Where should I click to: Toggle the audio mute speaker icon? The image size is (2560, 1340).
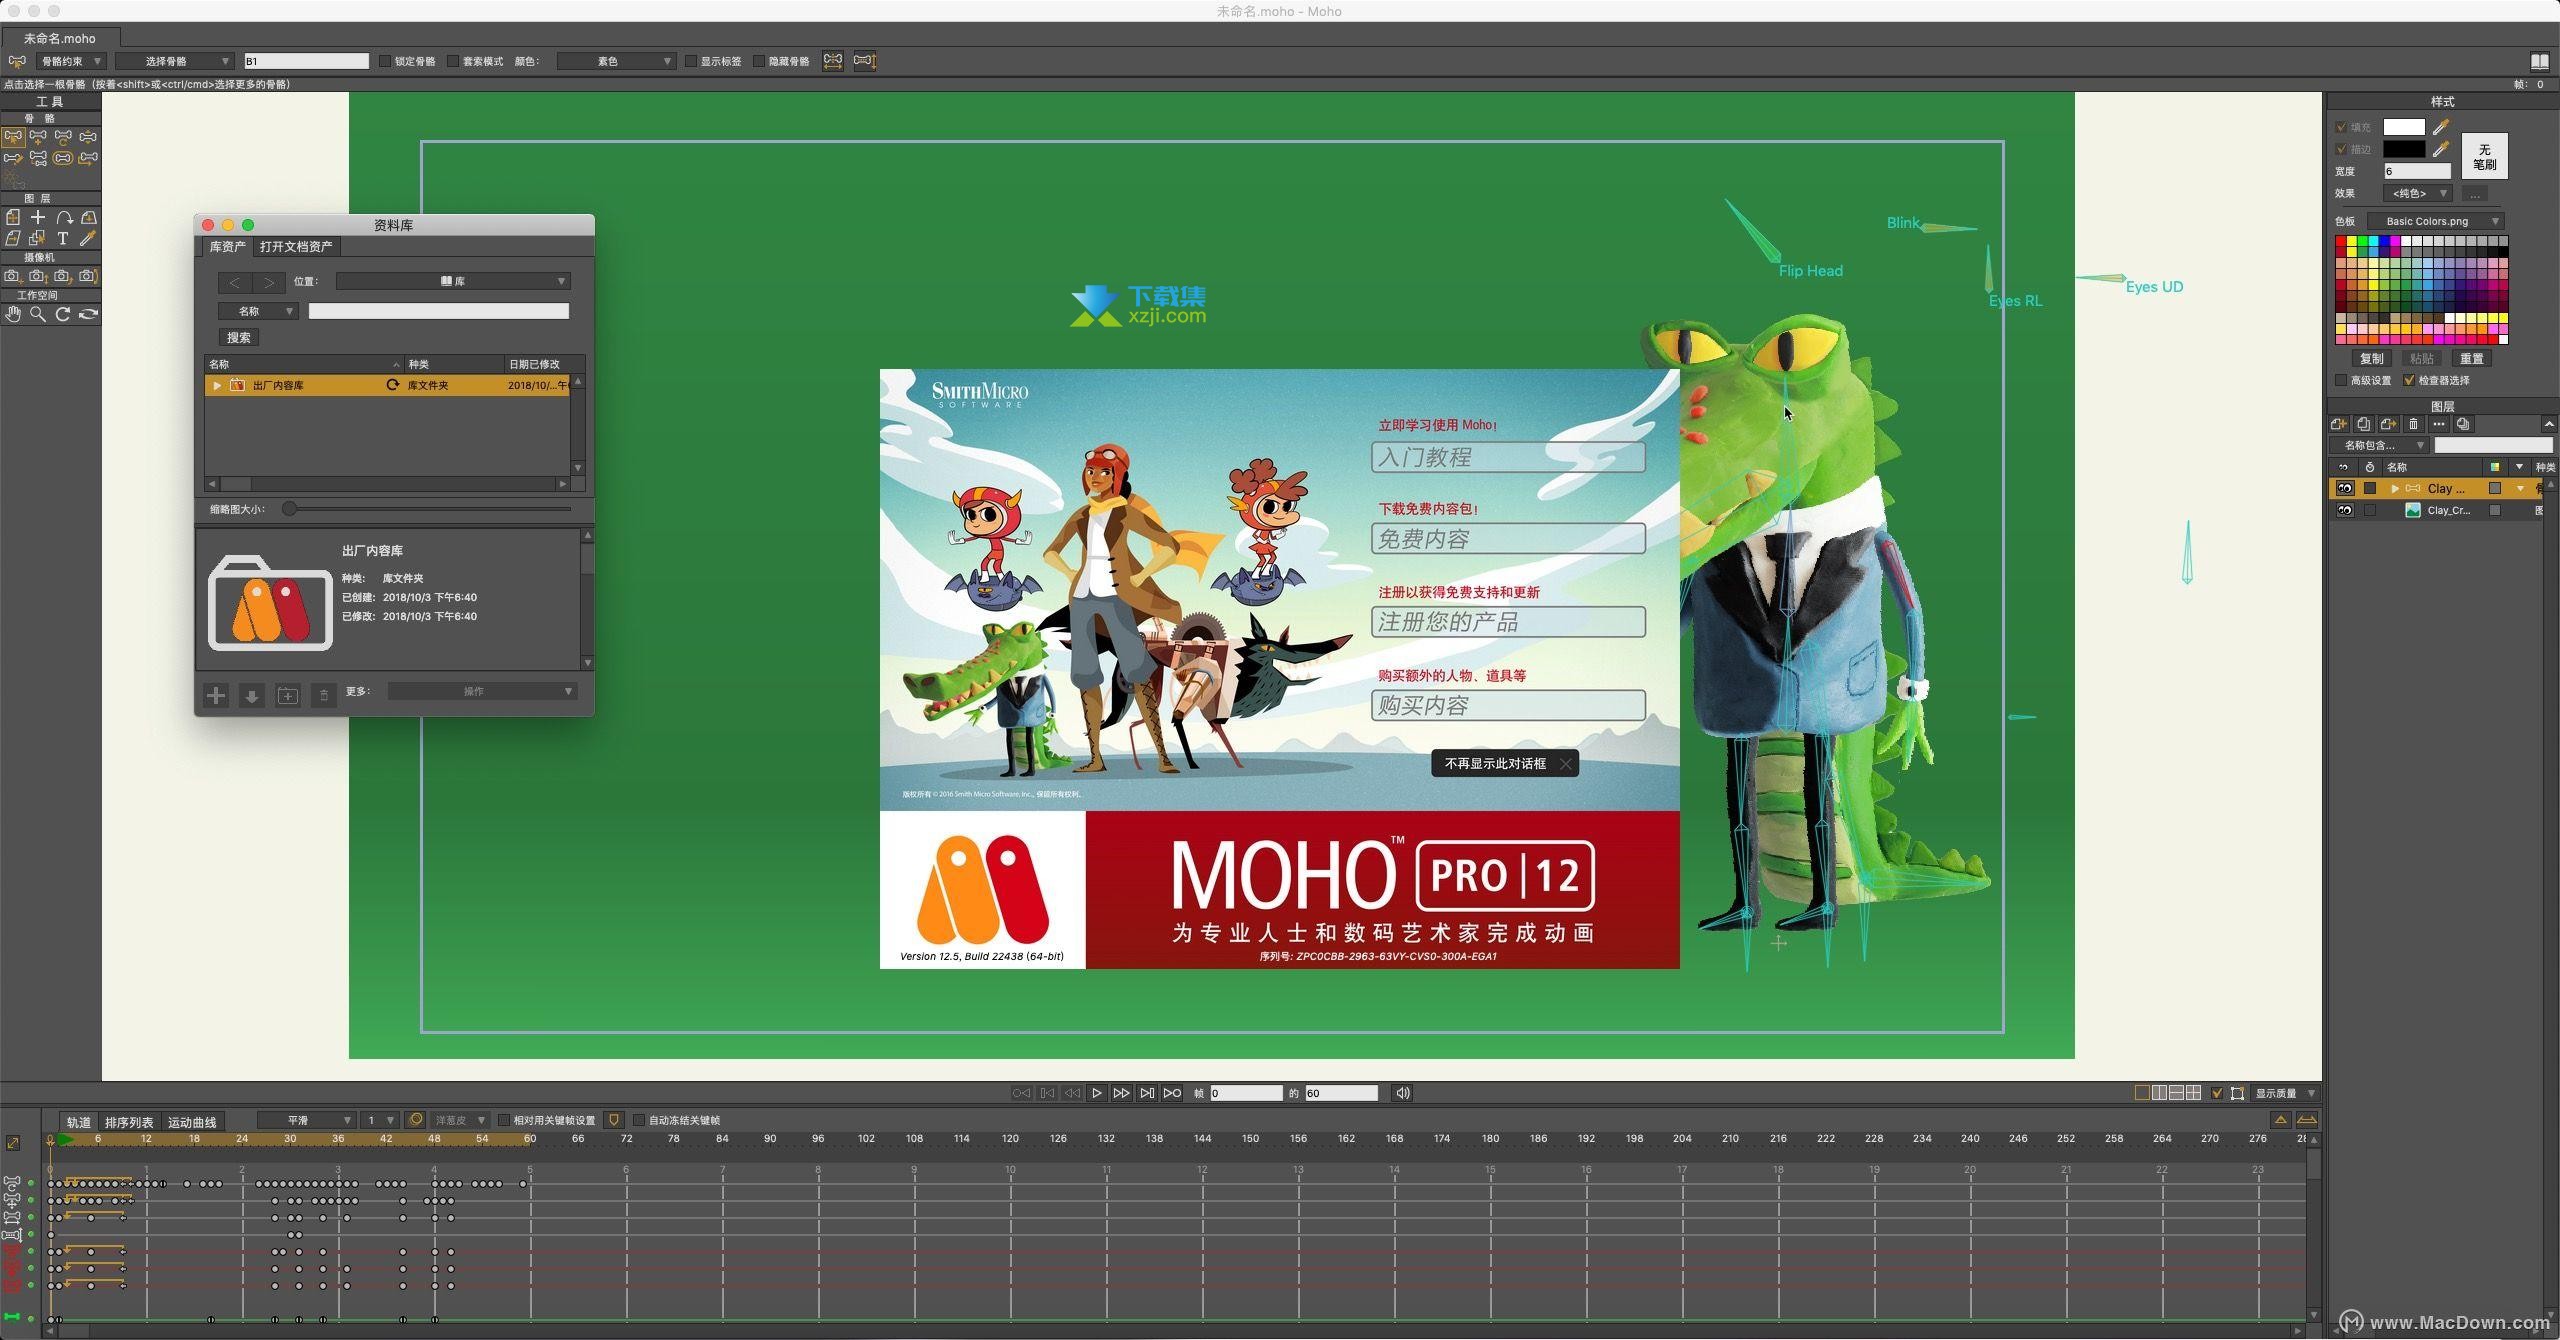(x=1403, y=1093)
